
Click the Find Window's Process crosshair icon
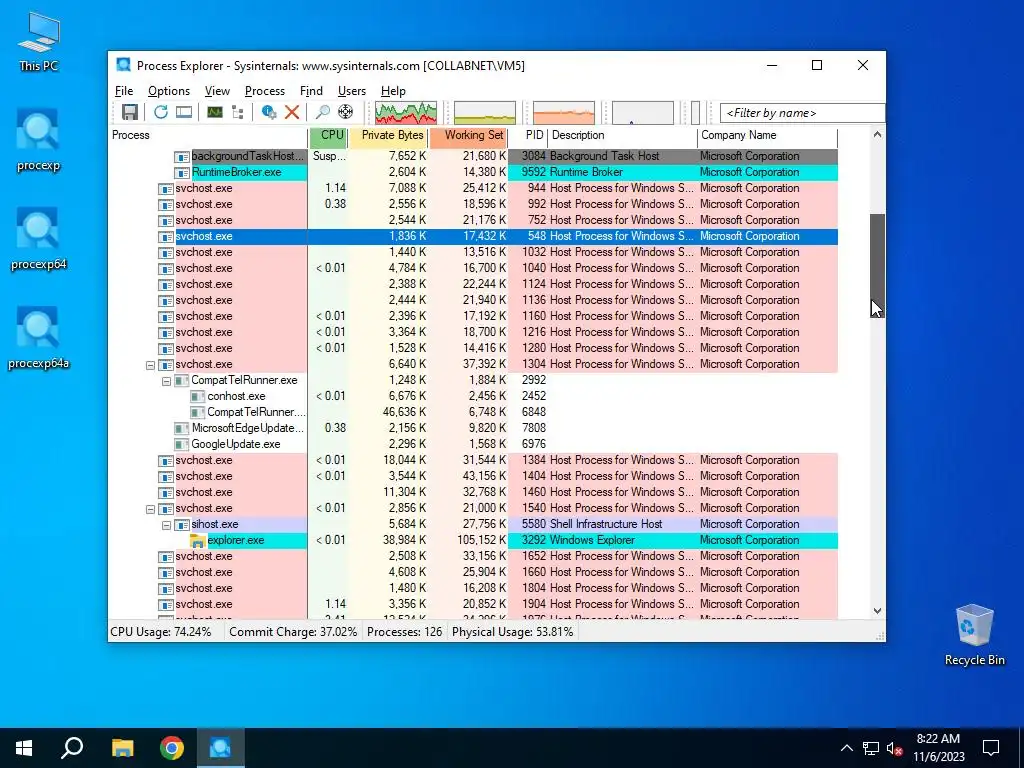pyautogui.click(x=345, y=112)
